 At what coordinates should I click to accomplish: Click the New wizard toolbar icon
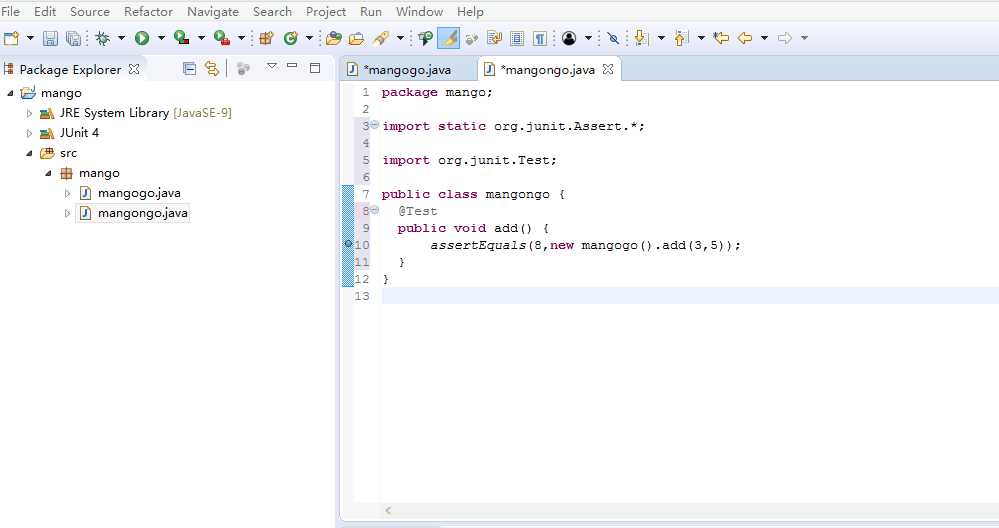pyautogui.click(x=11, y=38)
